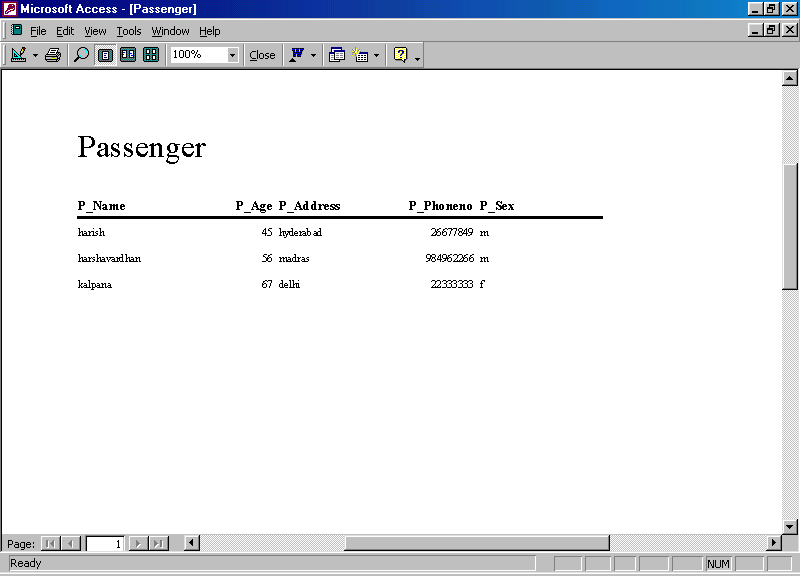Go to the last page button
The image size is (800, 576).
point(159,543)
